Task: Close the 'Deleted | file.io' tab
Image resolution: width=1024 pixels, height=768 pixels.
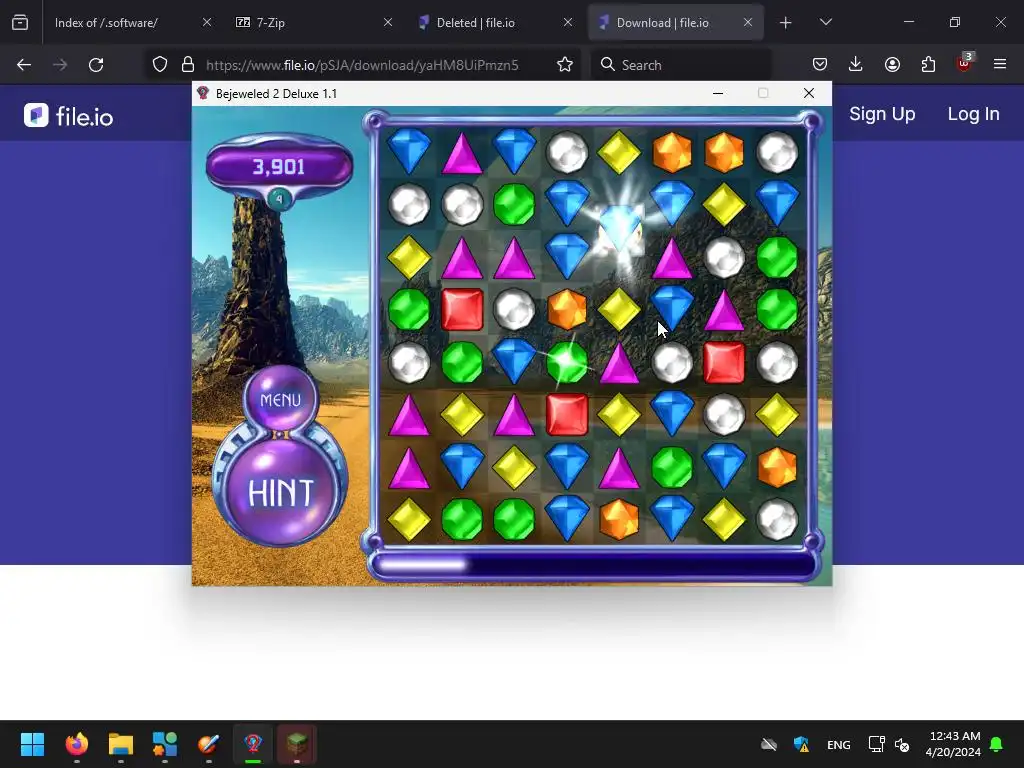Action: (x=568, y=22)
